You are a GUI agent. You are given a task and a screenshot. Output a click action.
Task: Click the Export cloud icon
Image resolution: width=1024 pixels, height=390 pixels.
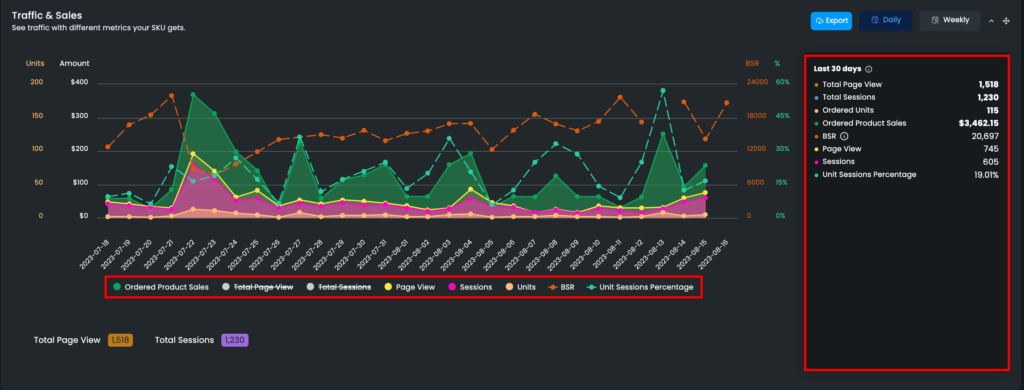(x=820, y=21)
